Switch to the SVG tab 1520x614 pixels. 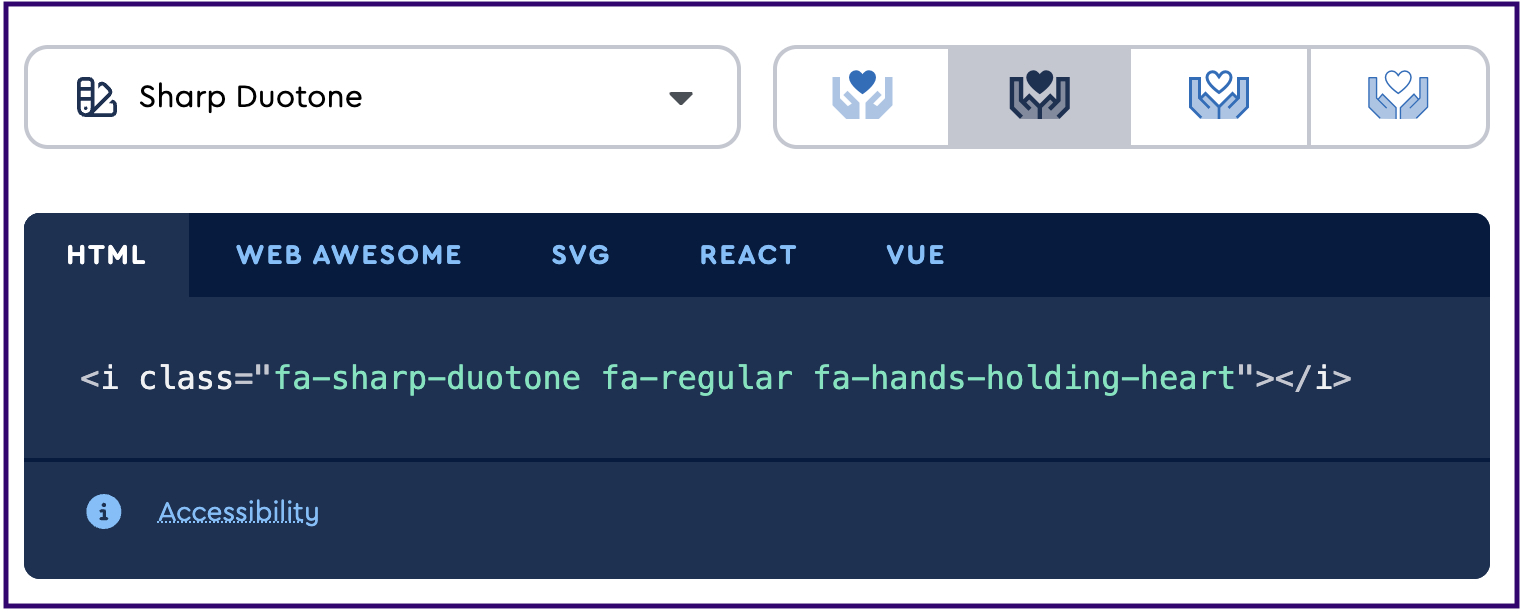point(580,255)
